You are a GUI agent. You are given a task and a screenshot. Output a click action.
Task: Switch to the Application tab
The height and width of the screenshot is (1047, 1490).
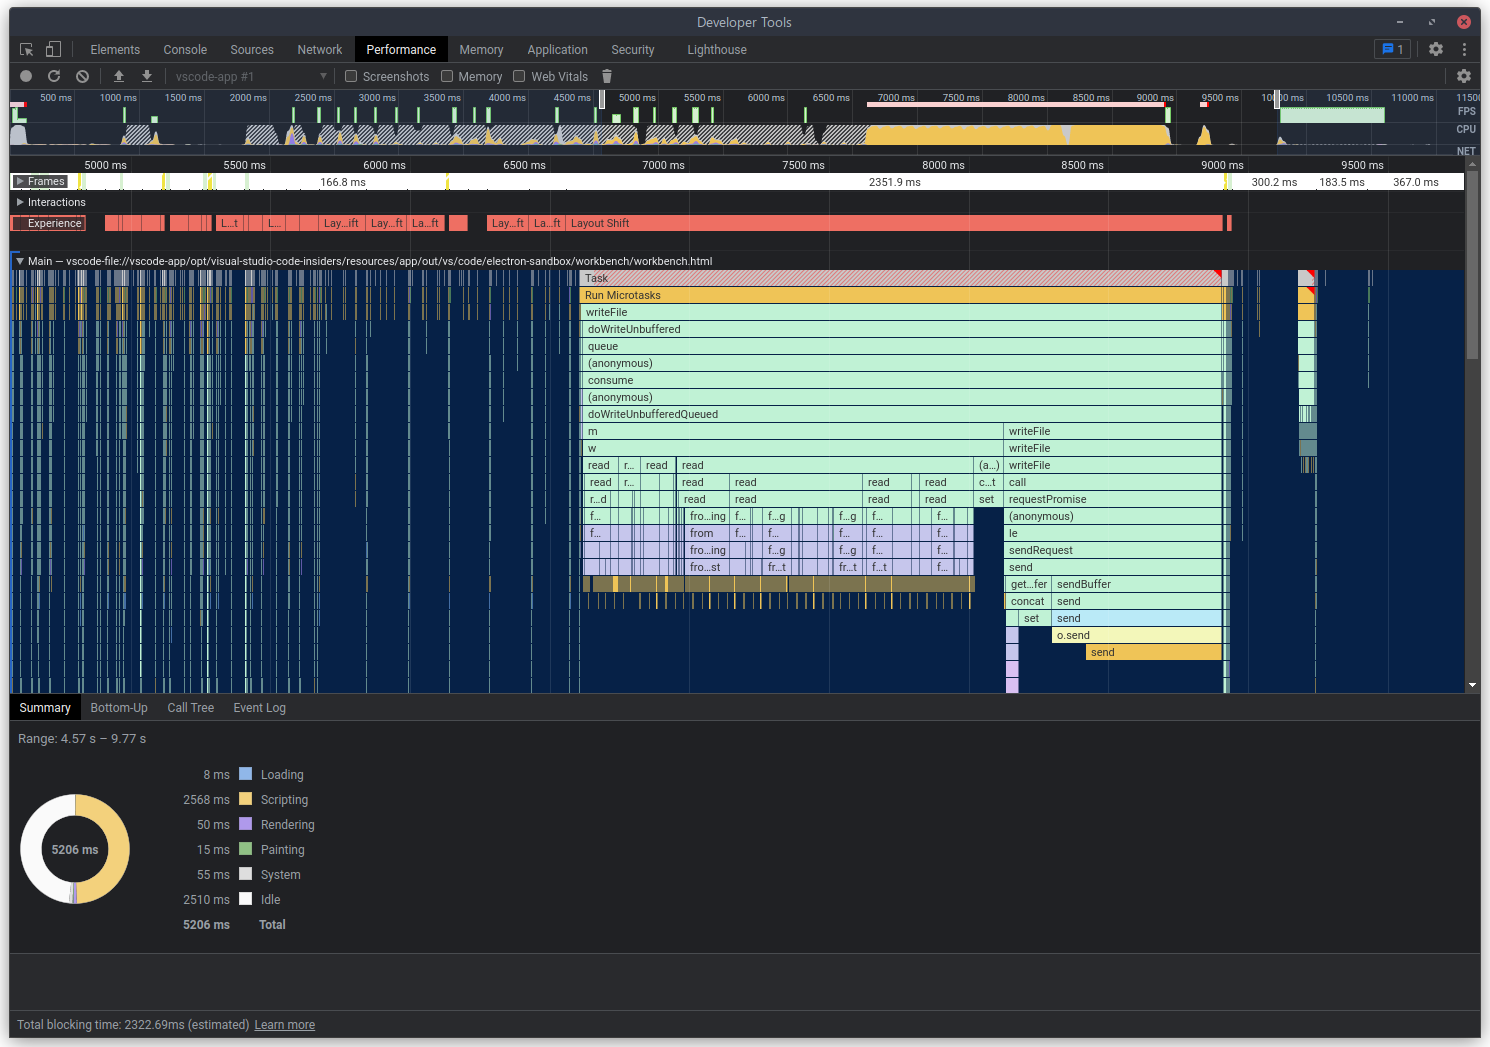coord(557,49)
